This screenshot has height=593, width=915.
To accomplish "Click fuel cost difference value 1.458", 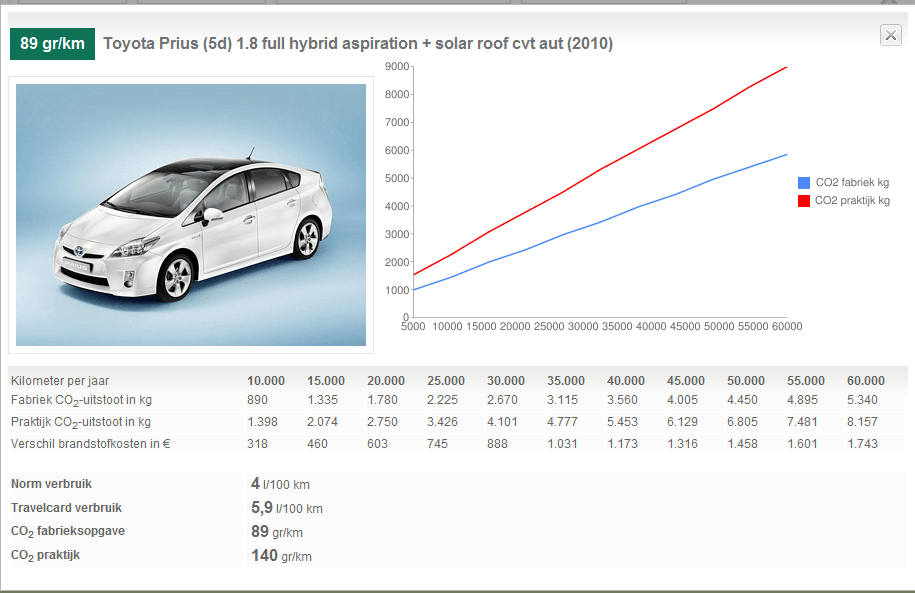I will coord(742,444).
